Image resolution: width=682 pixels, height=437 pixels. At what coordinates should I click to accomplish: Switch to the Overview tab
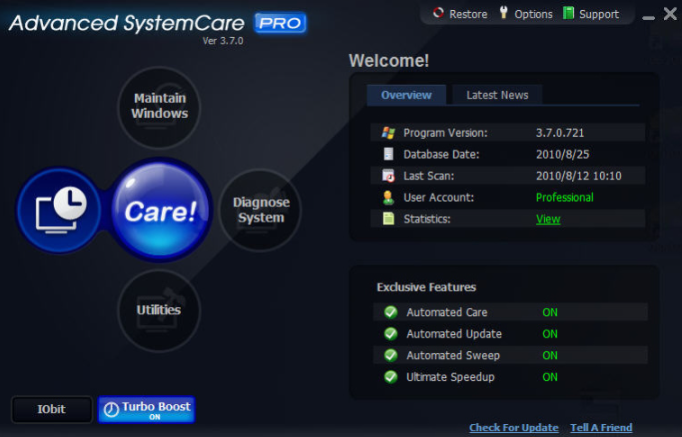click(x=406, y=95)
